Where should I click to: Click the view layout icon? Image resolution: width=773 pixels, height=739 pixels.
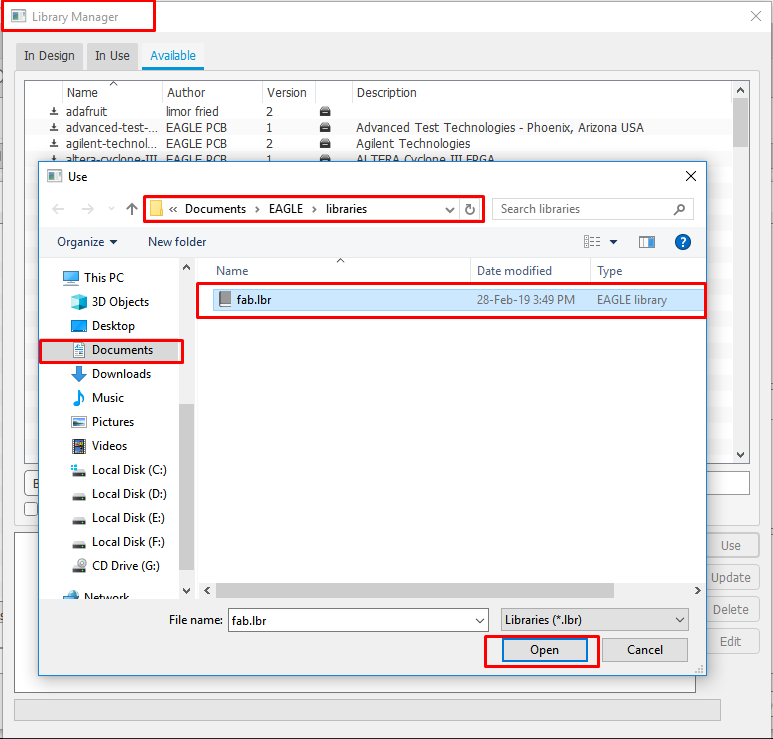pos(592,242)
